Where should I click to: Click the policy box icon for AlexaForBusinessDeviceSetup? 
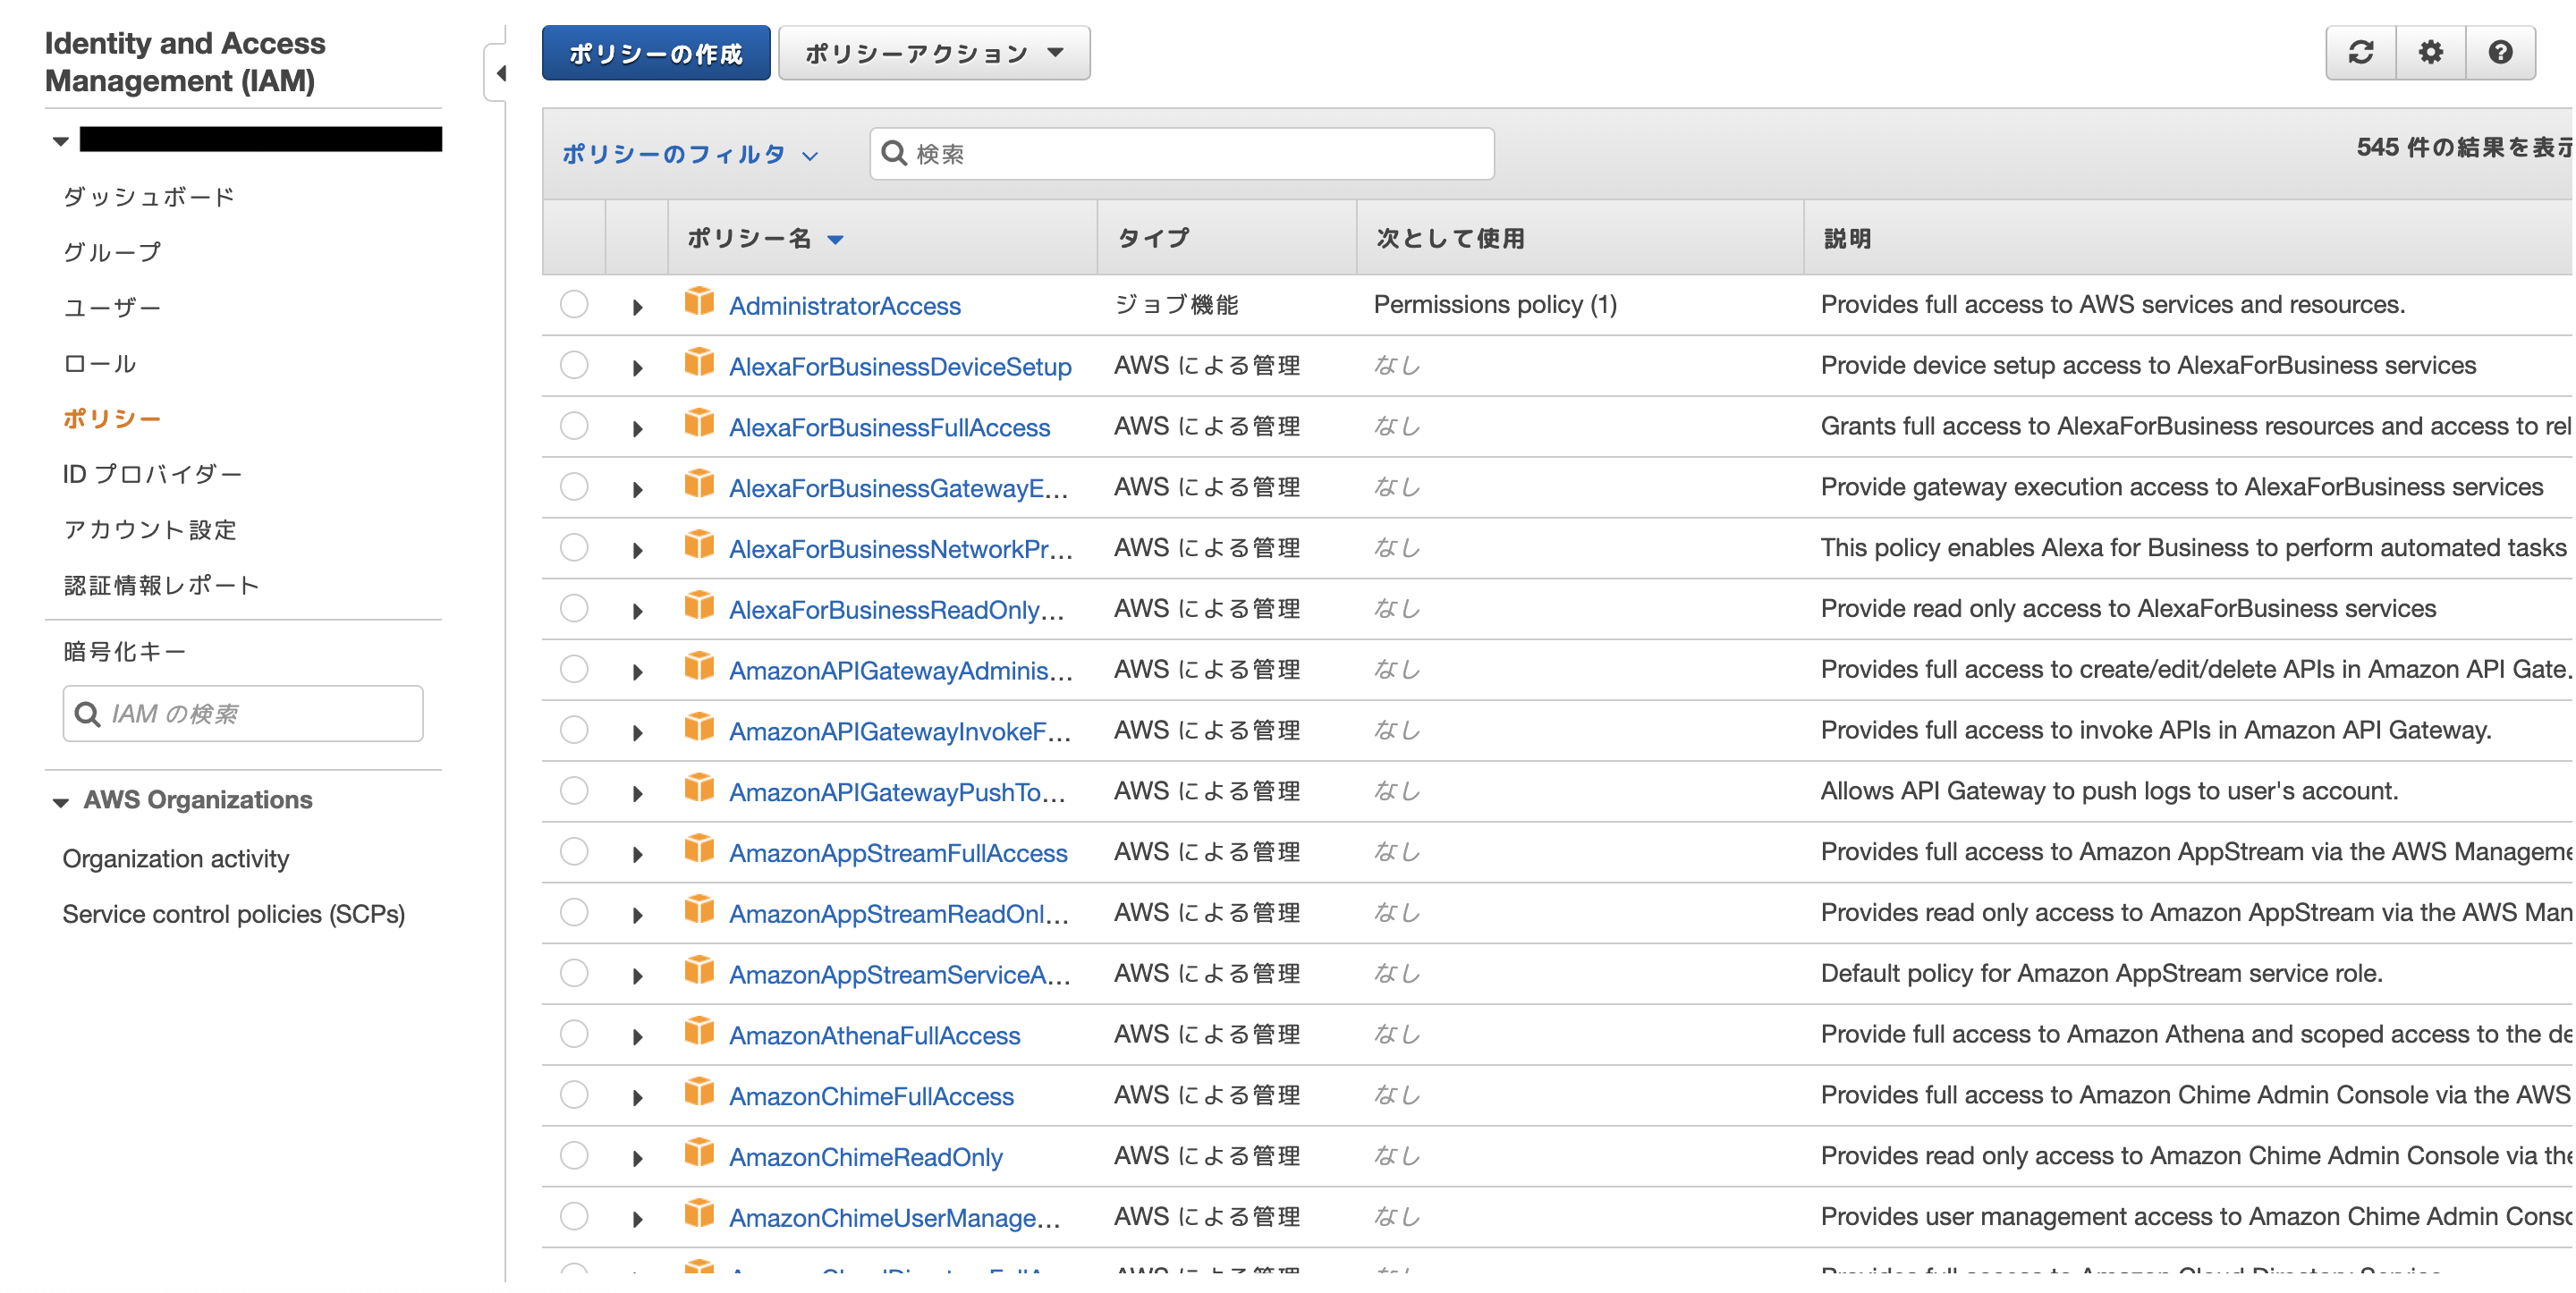699,363
